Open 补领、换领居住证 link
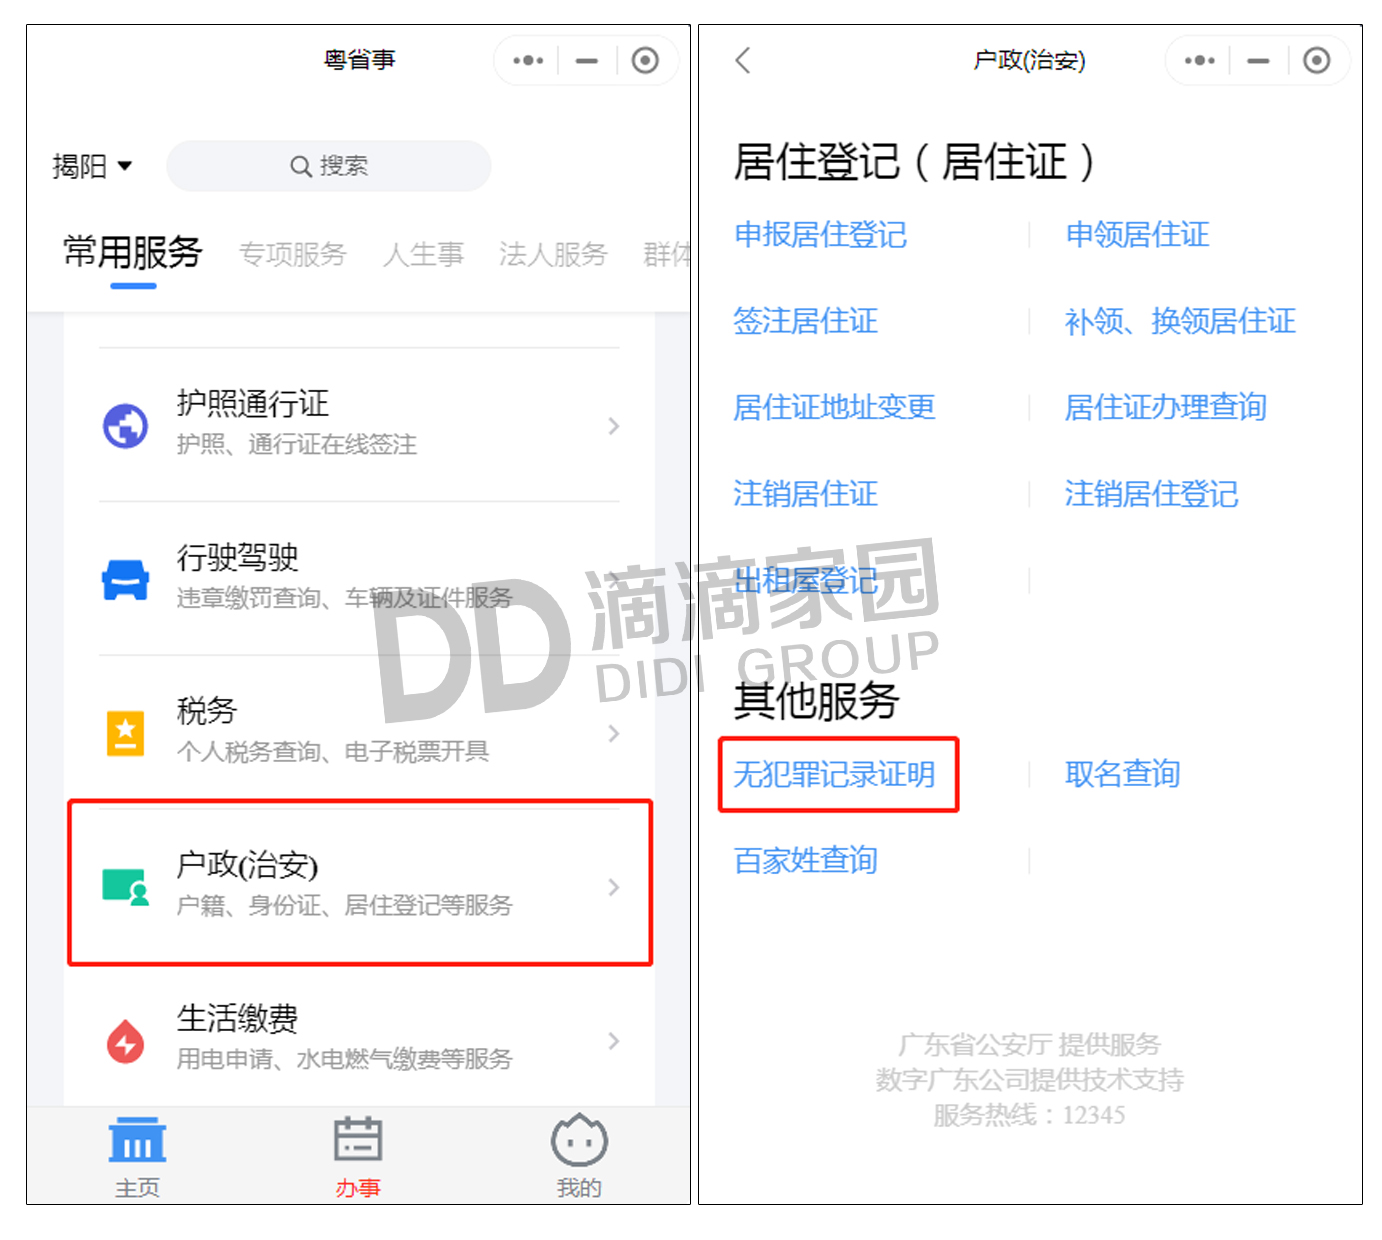The image size is (1382, 1240). (x=1180, y=321)
